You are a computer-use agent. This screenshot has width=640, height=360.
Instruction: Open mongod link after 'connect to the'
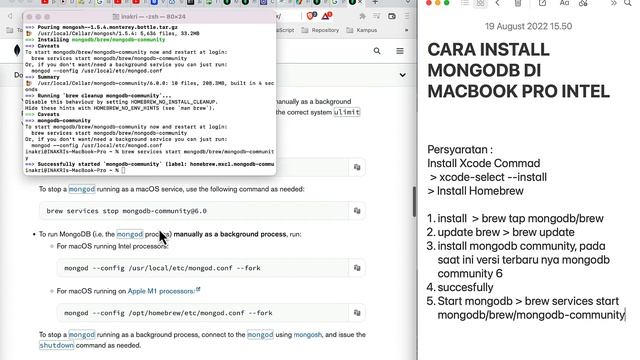click(260, 334)
